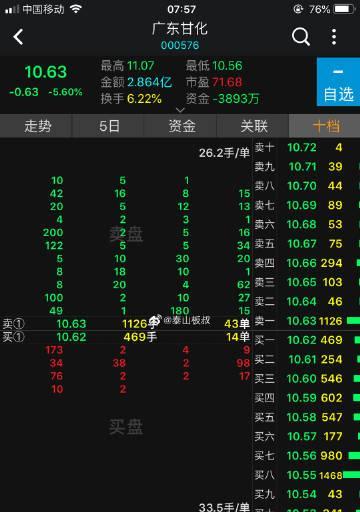Tap the orientation lock status icon
The height and width of the screenshot is (512, 360).
click(x=298, y=9)
